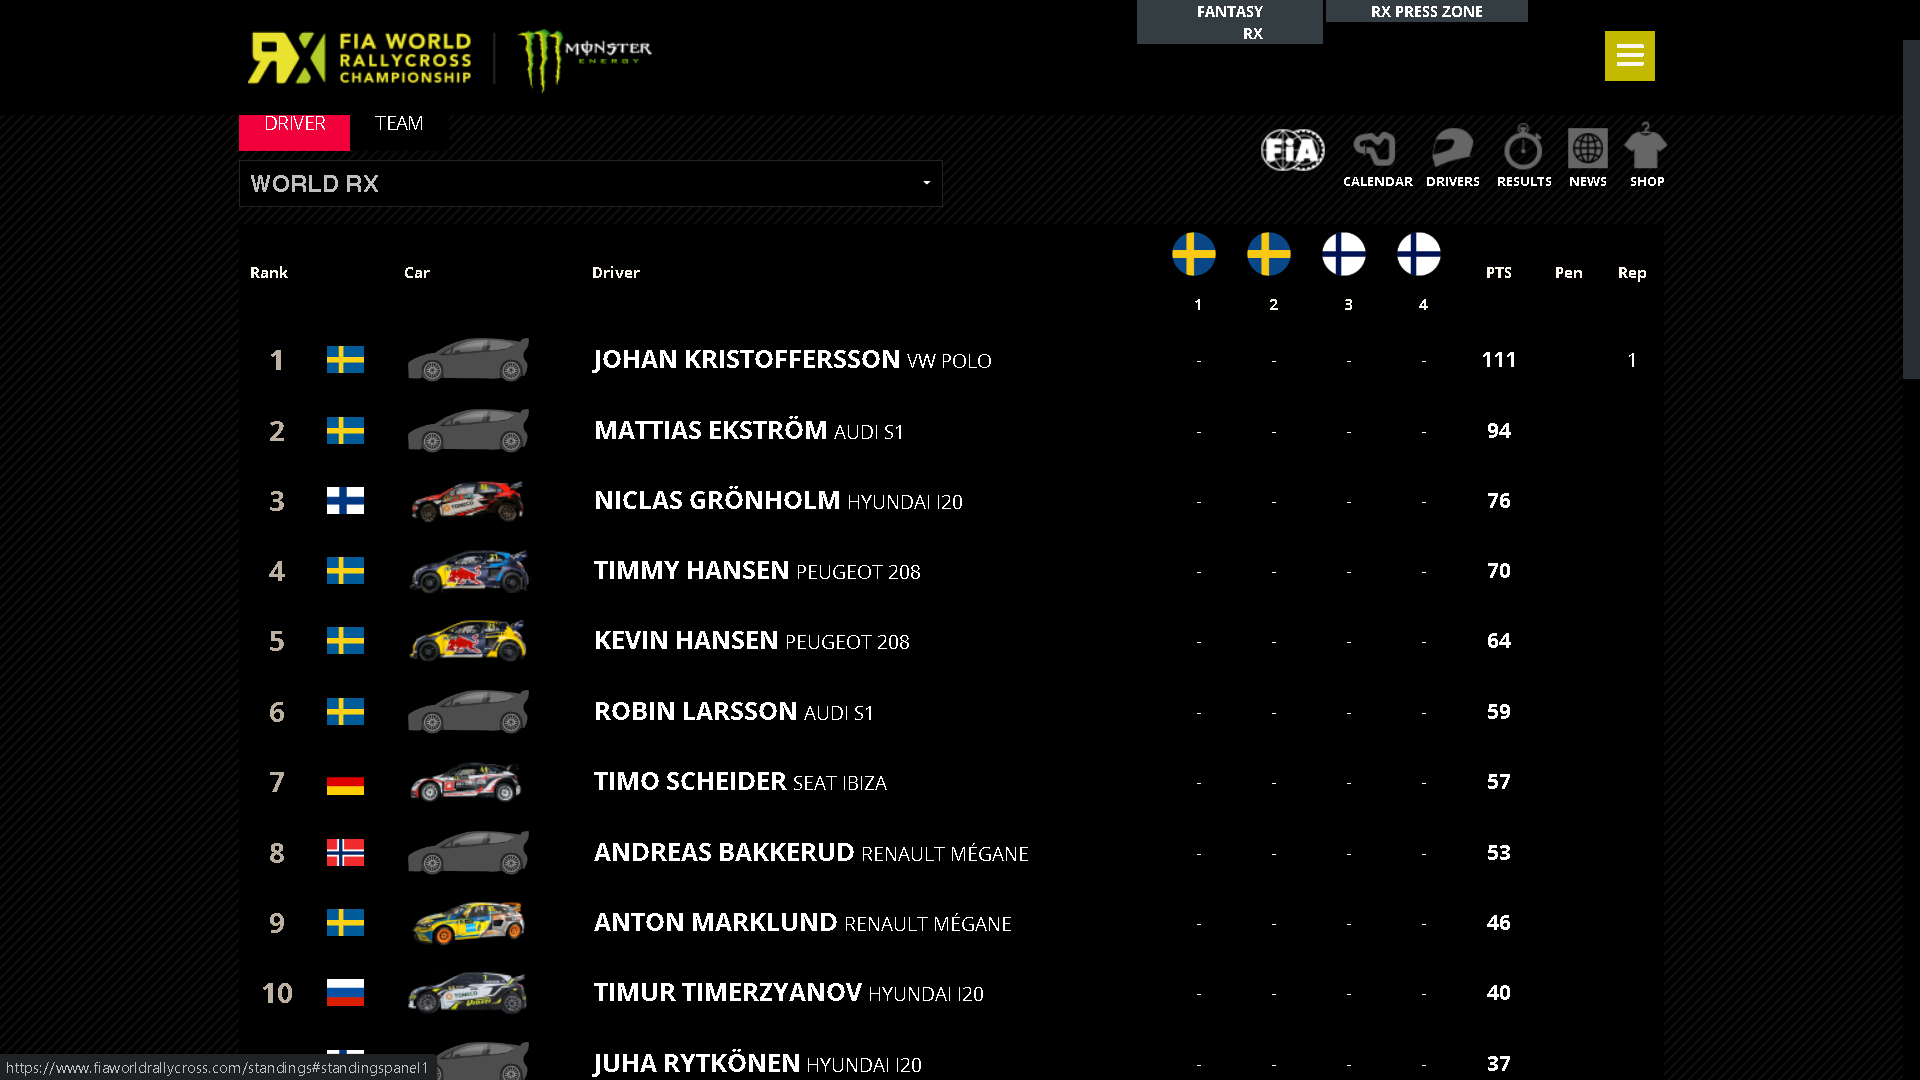Image resolution: width=1920 pixels, height=1080 pixels.
Task: Click the page vertical scrollbar thumb
Action: [x=1910, y=210]
